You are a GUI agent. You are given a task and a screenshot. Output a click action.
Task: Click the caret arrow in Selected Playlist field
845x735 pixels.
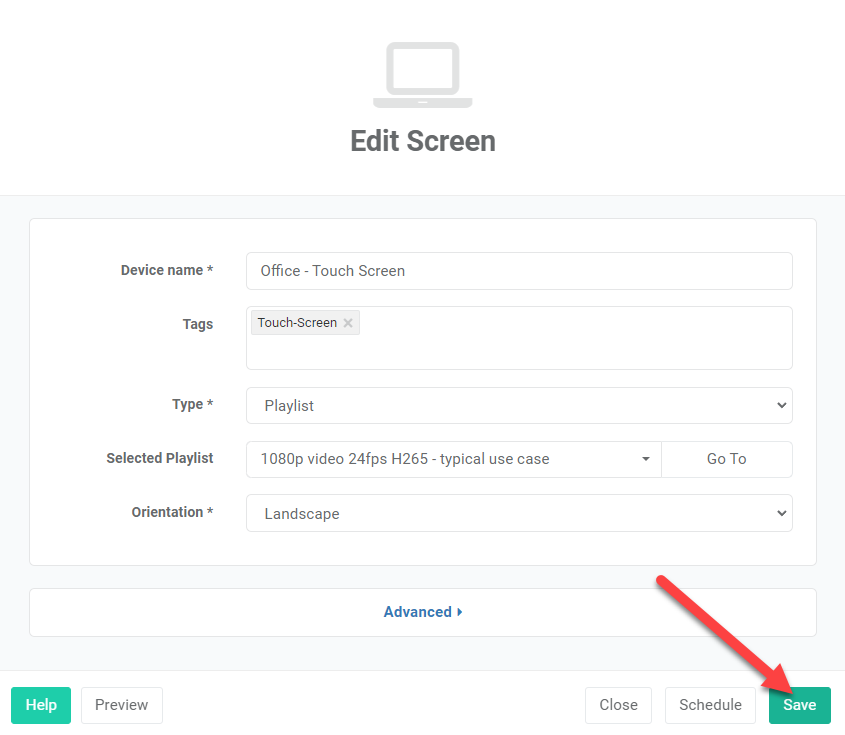(x=646, y=459)
